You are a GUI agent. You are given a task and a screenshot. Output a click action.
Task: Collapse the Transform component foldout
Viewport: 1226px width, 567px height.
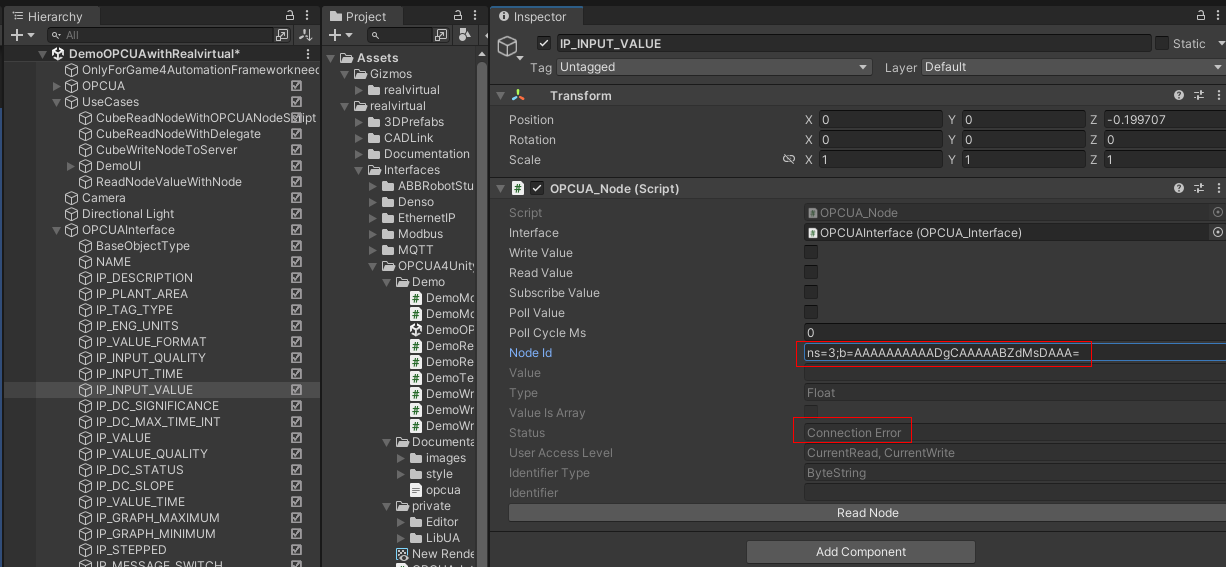click(502, 95)
